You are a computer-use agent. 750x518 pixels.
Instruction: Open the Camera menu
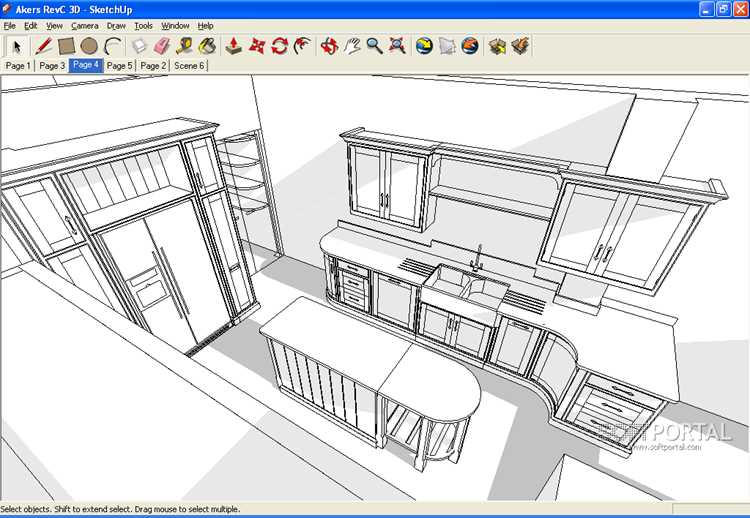(85, 26)
